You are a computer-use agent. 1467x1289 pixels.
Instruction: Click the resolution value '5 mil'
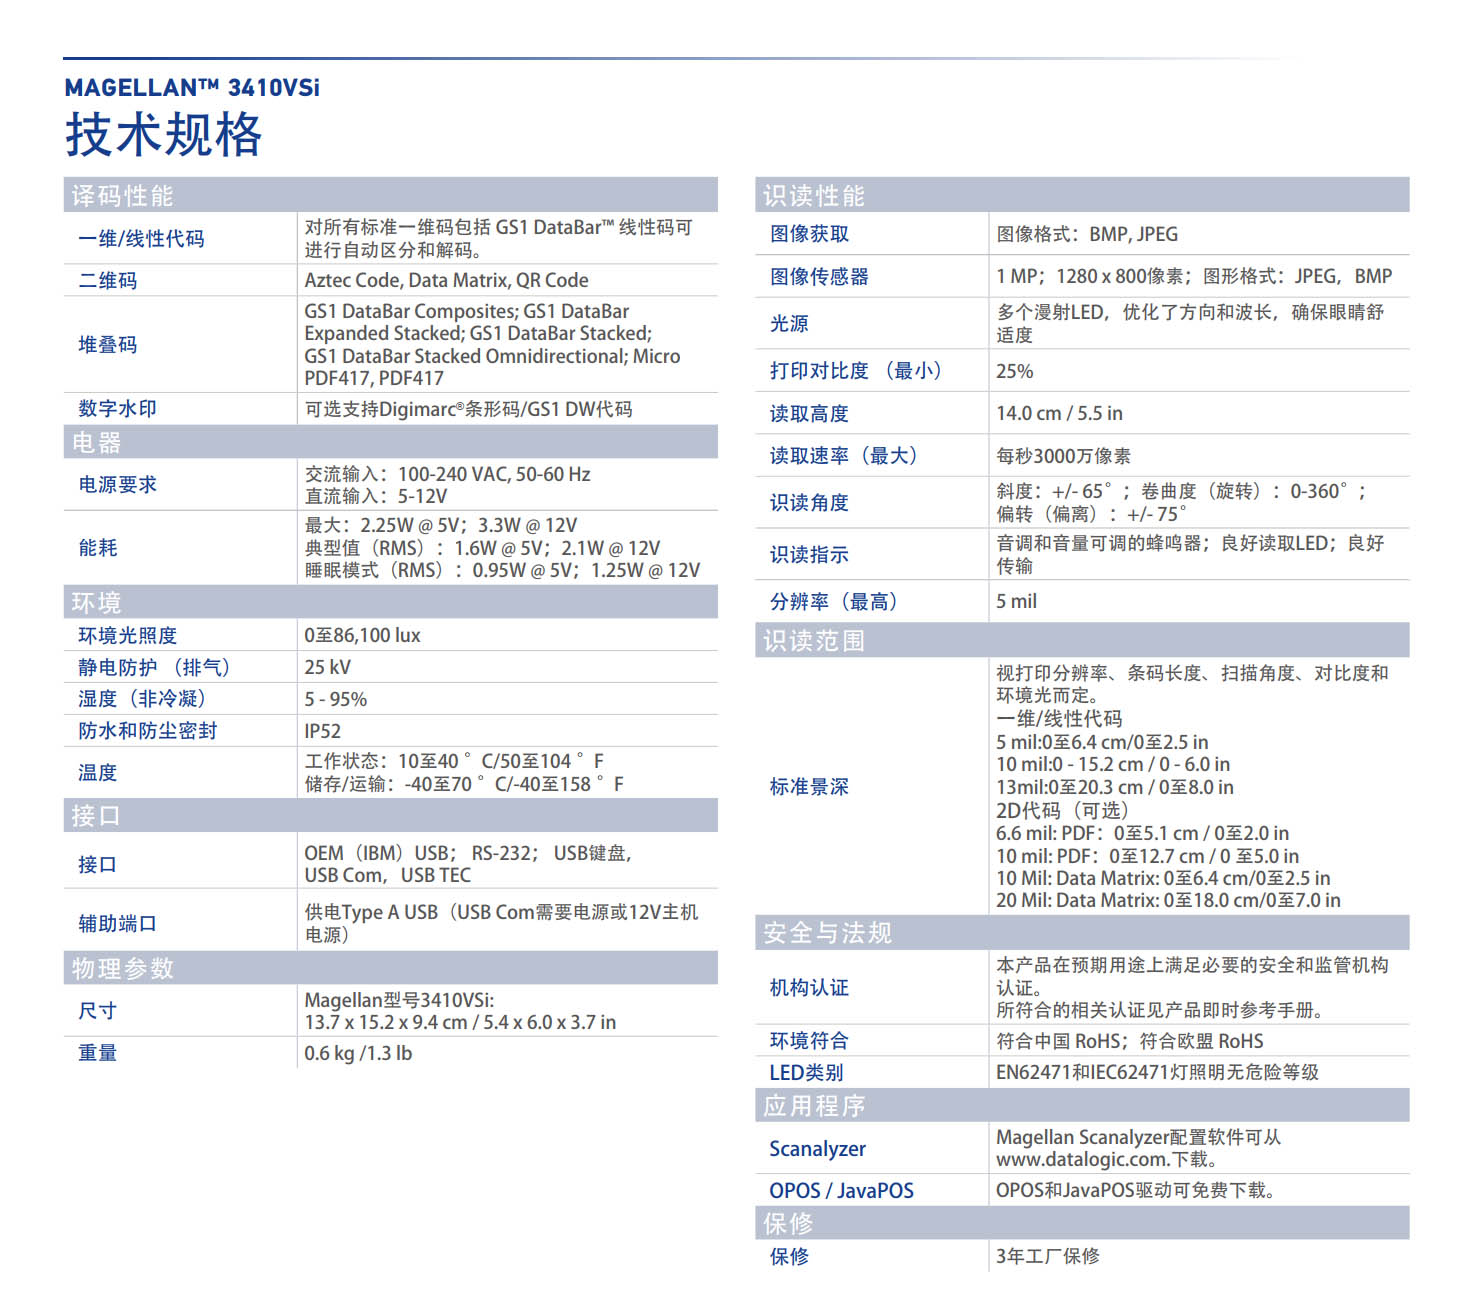tap(1016, 601)
